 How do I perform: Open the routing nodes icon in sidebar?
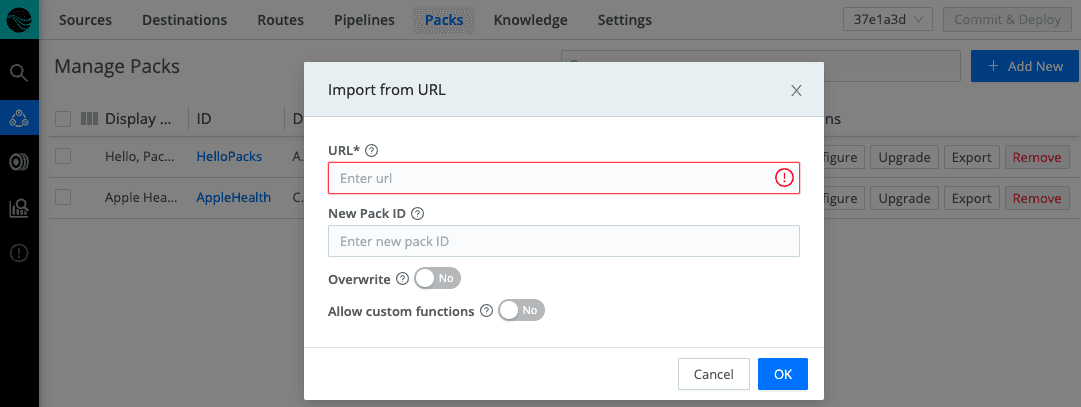pos(18,118)
